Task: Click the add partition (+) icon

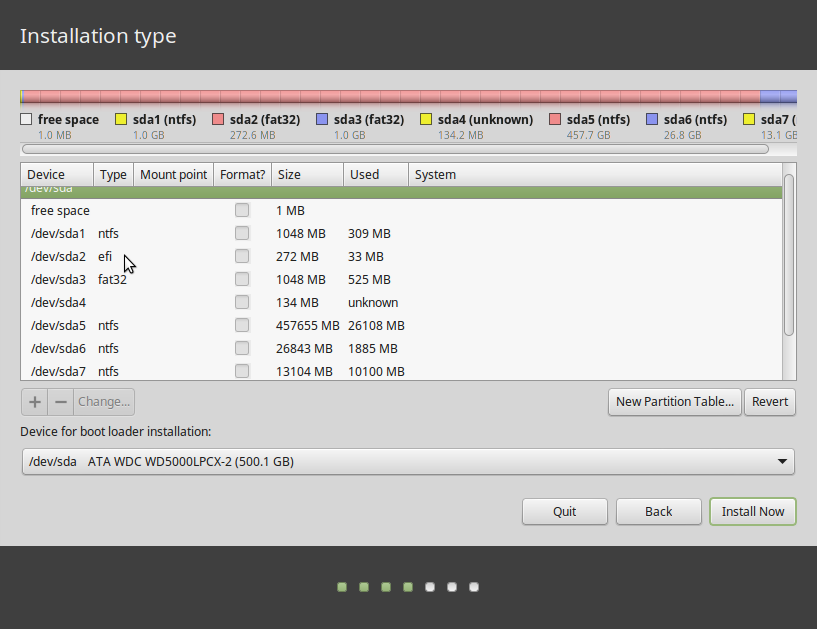Action: [34, 401]
